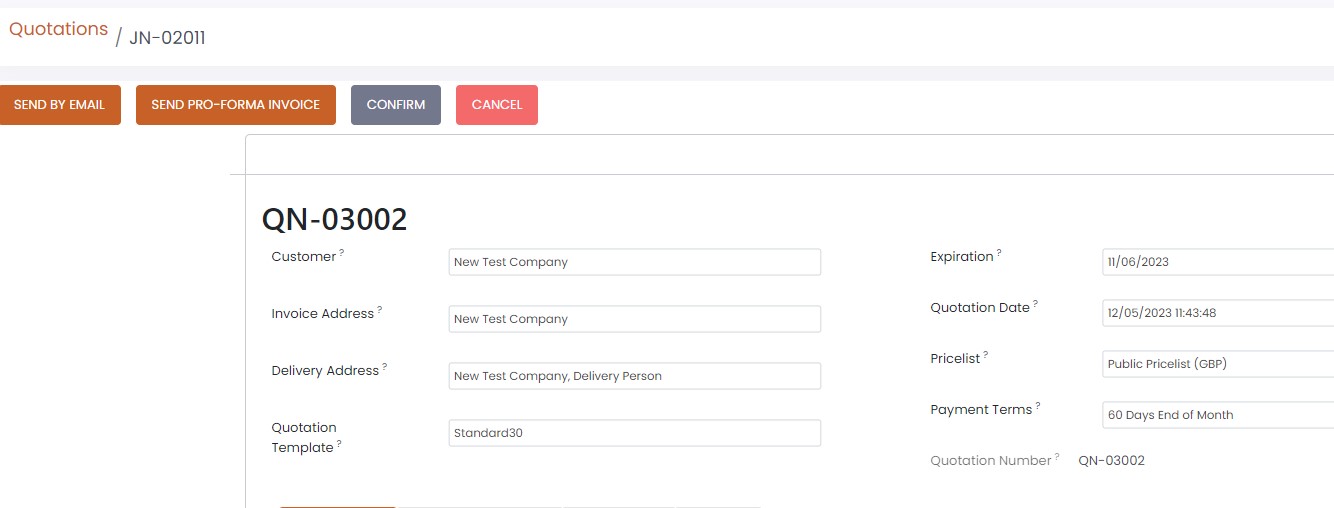Screen dimensions: 1334x508
Task: Click the help icon beside Expiration
Action: pos(999,253)
